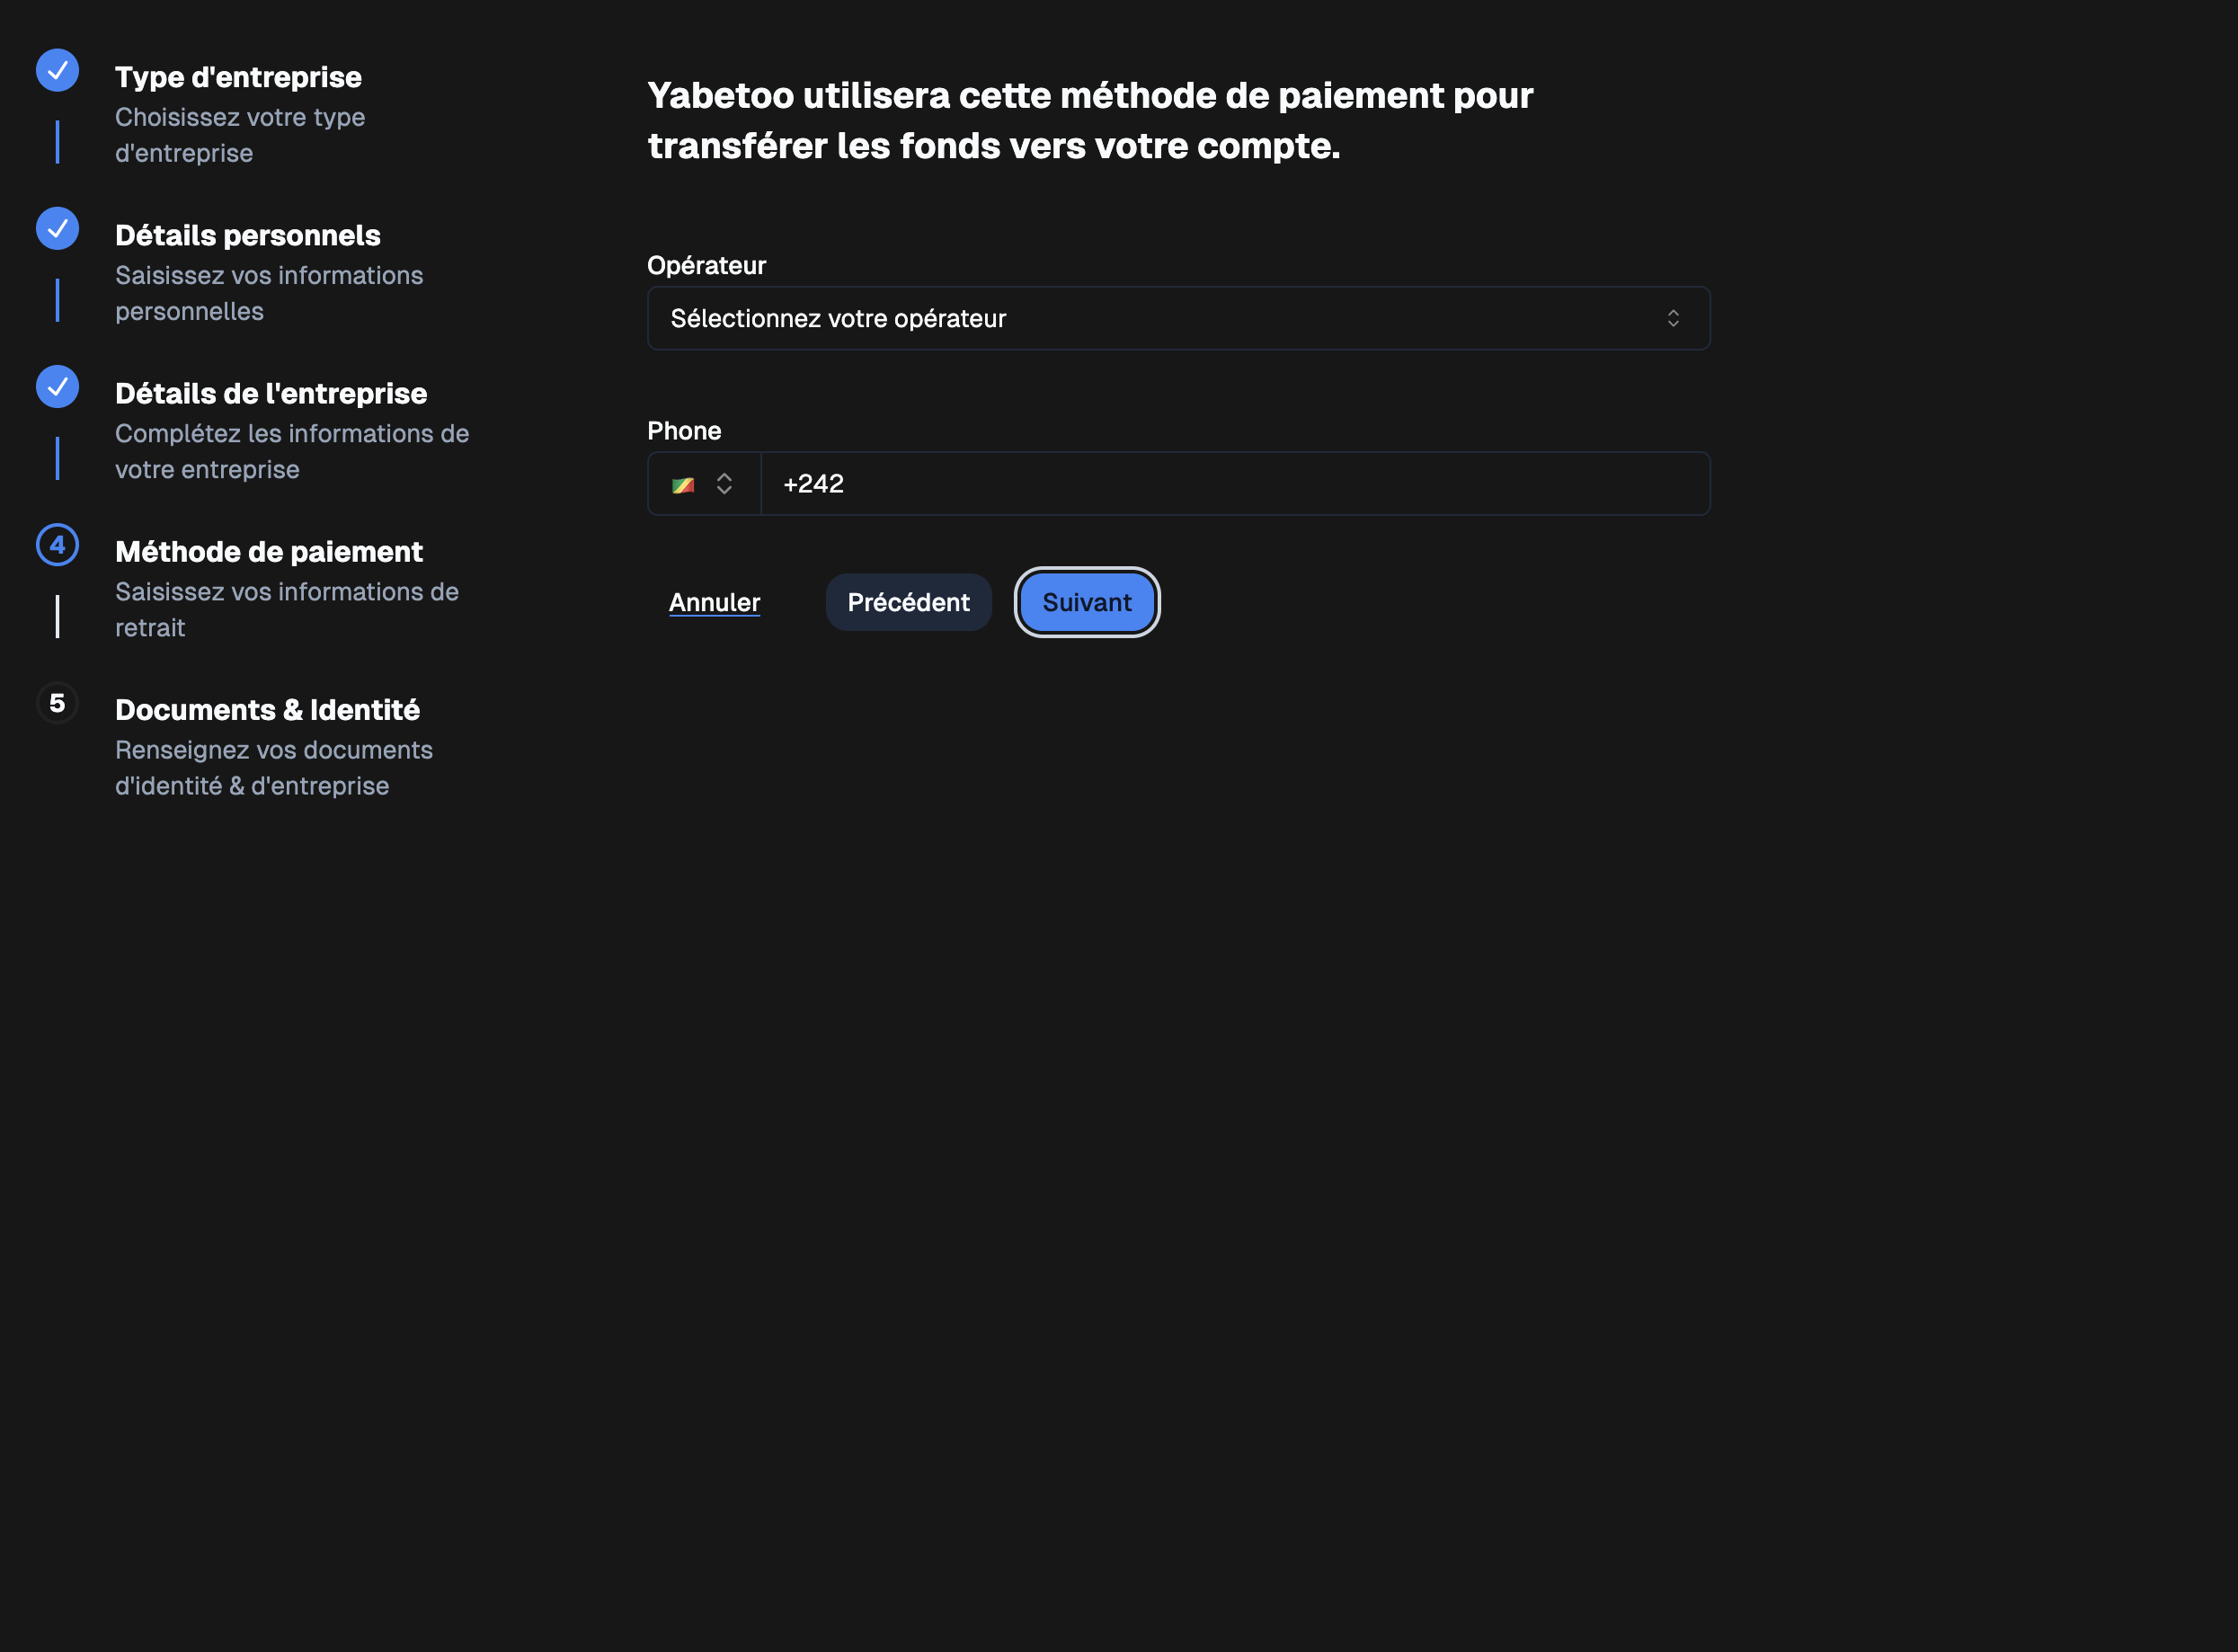Click the Annuler link
The width and height of the screenshot is (2238, 1652).
tap(714, 602)
